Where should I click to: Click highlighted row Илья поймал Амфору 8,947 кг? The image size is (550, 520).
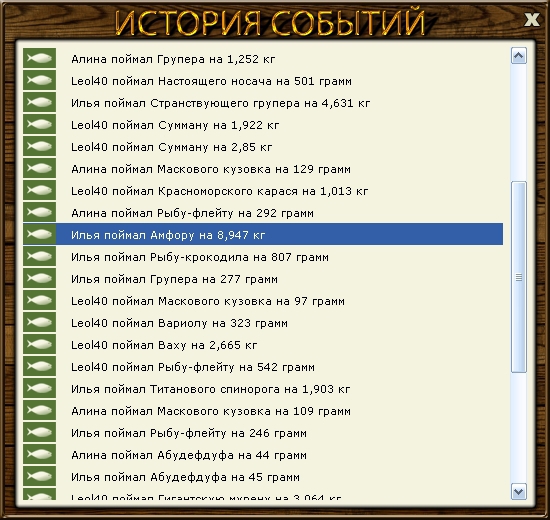[263, 234]
